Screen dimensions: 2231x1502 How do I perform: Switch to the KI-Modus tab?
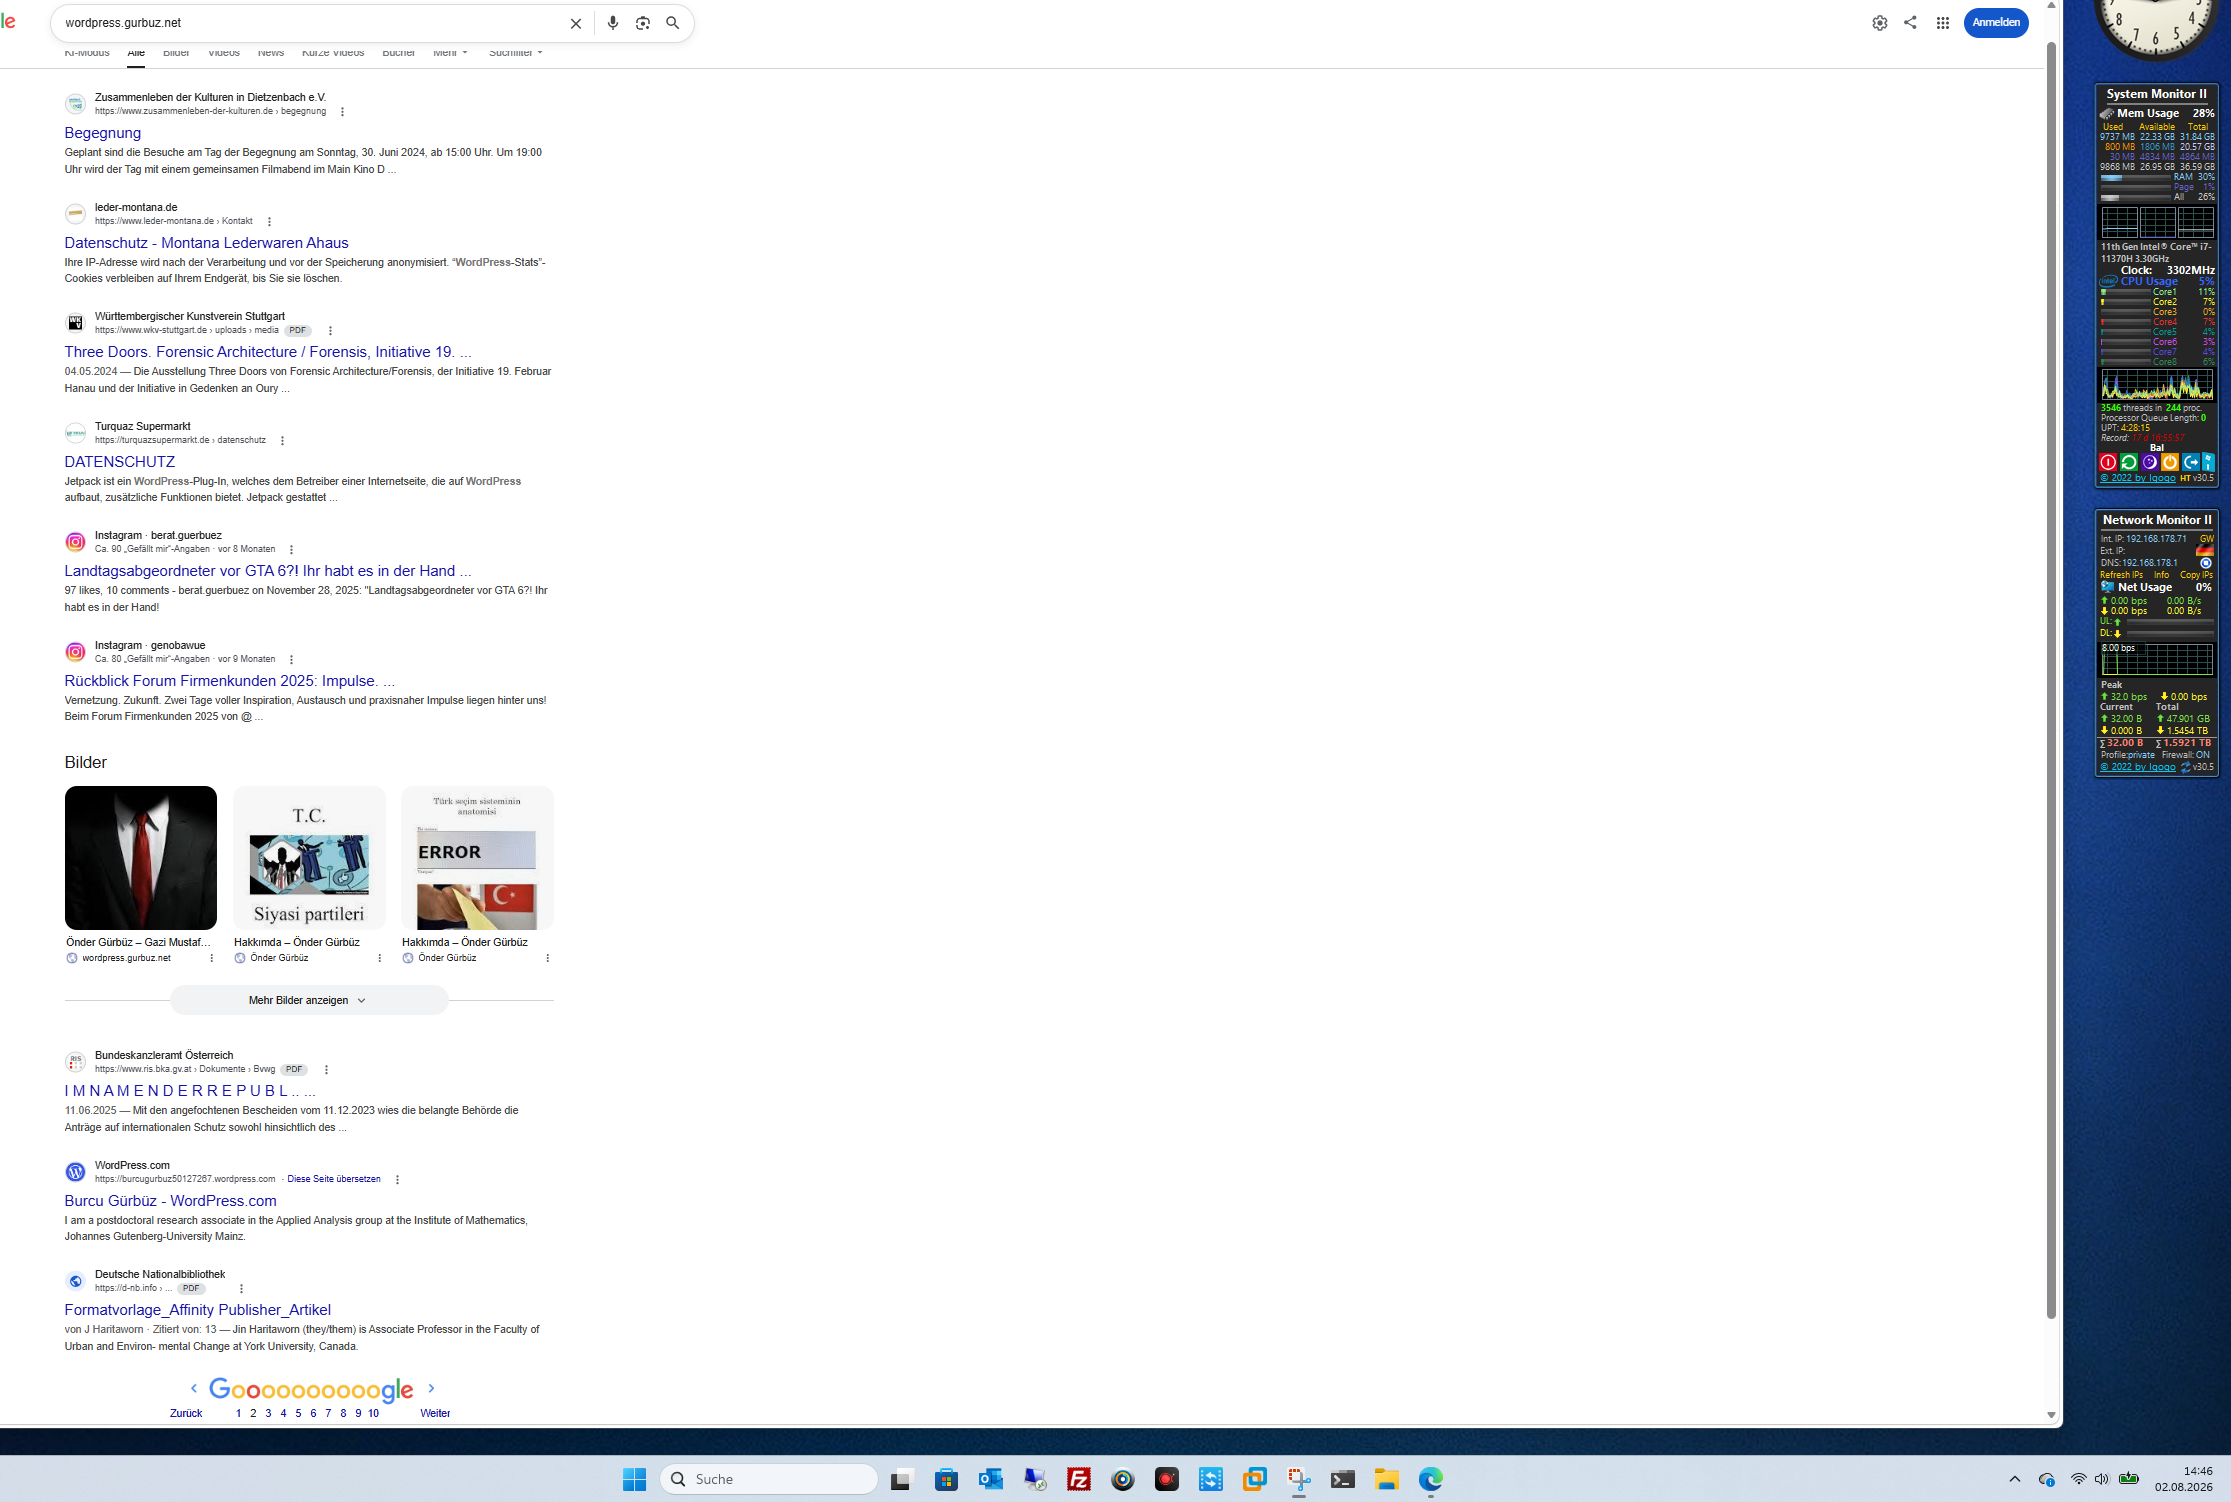87,53
